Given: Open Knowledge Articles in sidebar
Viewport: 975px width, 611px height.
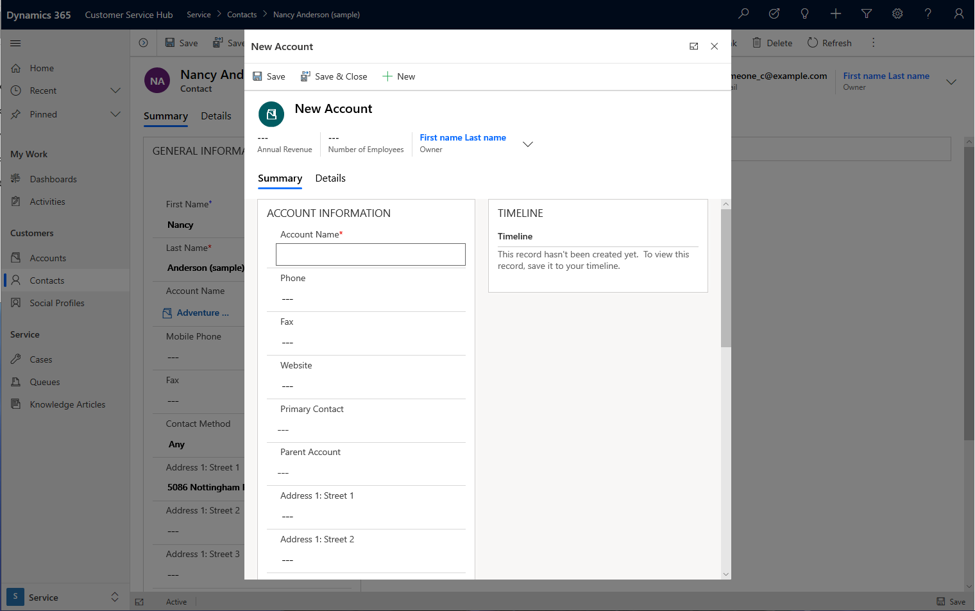Looking at the screenshot, I should pyautogui.click(x=67, y=404).
